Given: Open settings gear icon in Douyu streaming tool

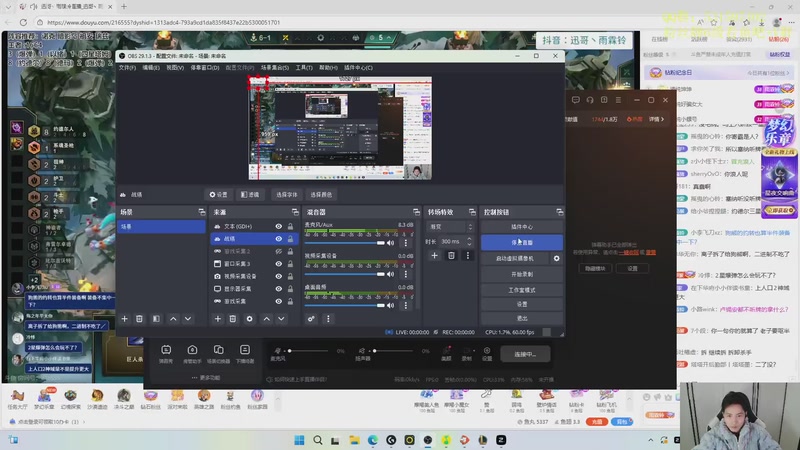Looking at the screenshot, I should tap(487, 353).
